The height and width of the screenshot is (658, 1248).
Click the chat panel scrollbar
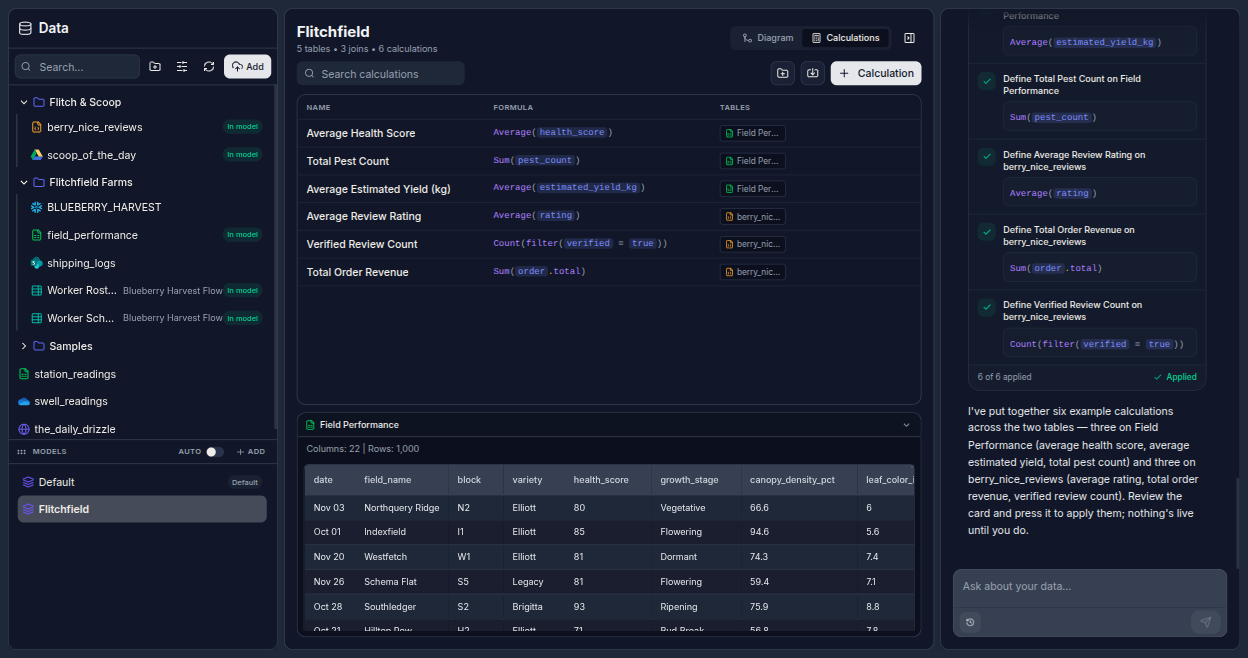[x=1237, y=523]
